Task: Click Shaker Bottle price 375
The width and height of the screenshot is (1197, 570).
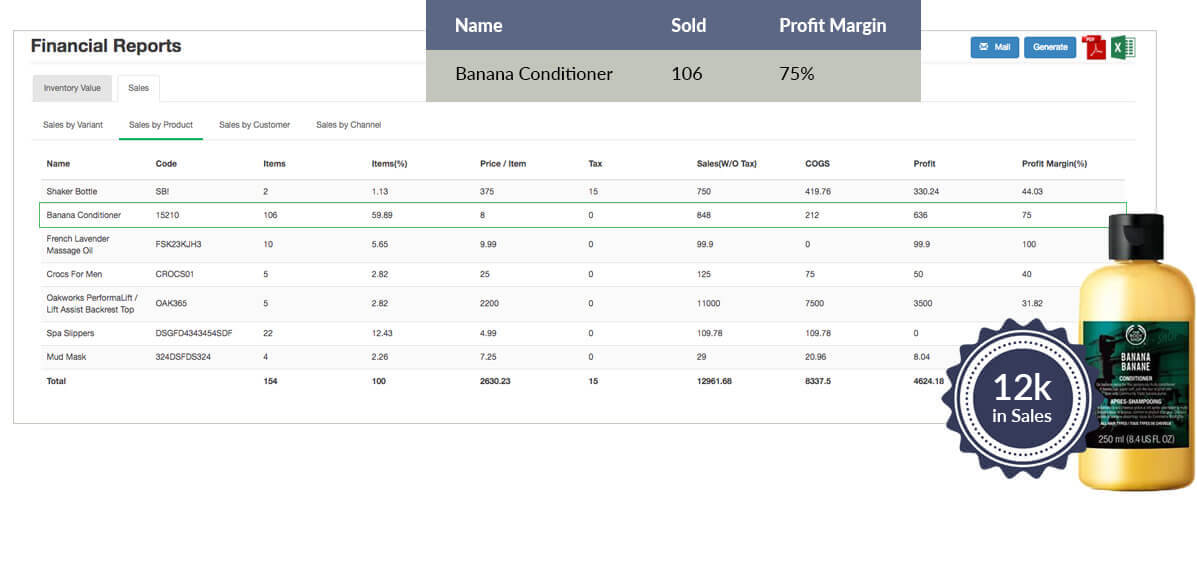Action: point(486,192)
